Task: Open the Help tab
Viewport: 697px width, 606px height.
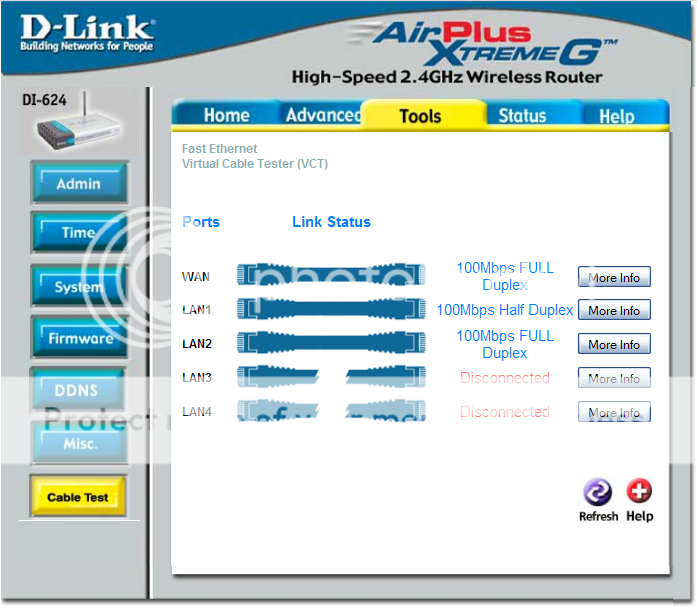Action: pyautogui.click(x=616, y=116)
